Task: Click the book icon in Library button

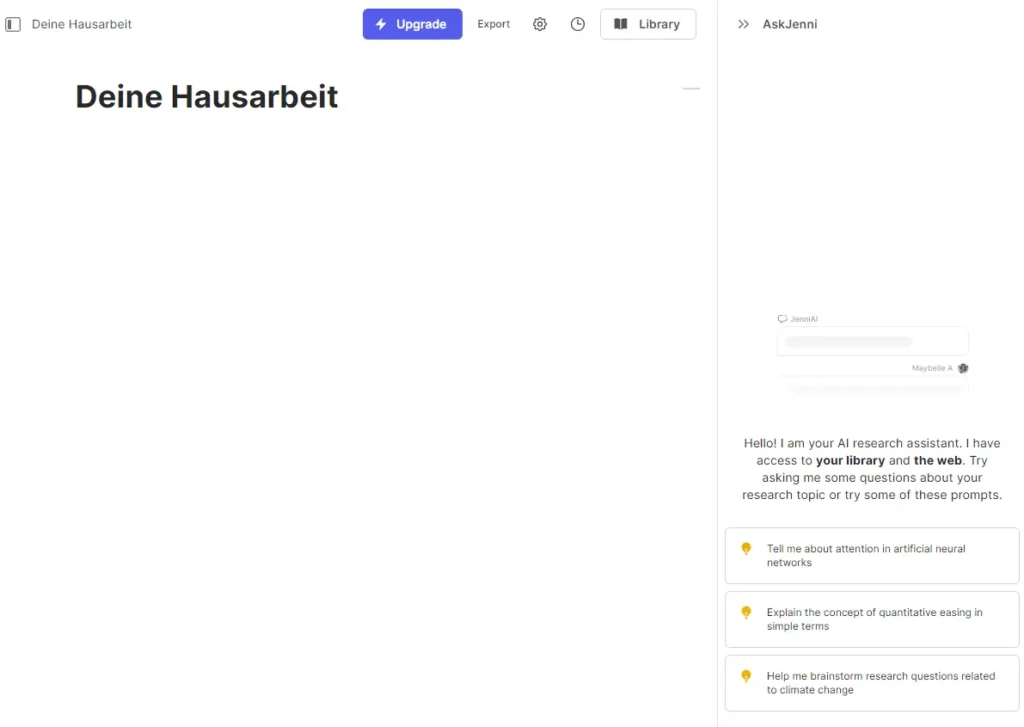Action: [621, 24]
